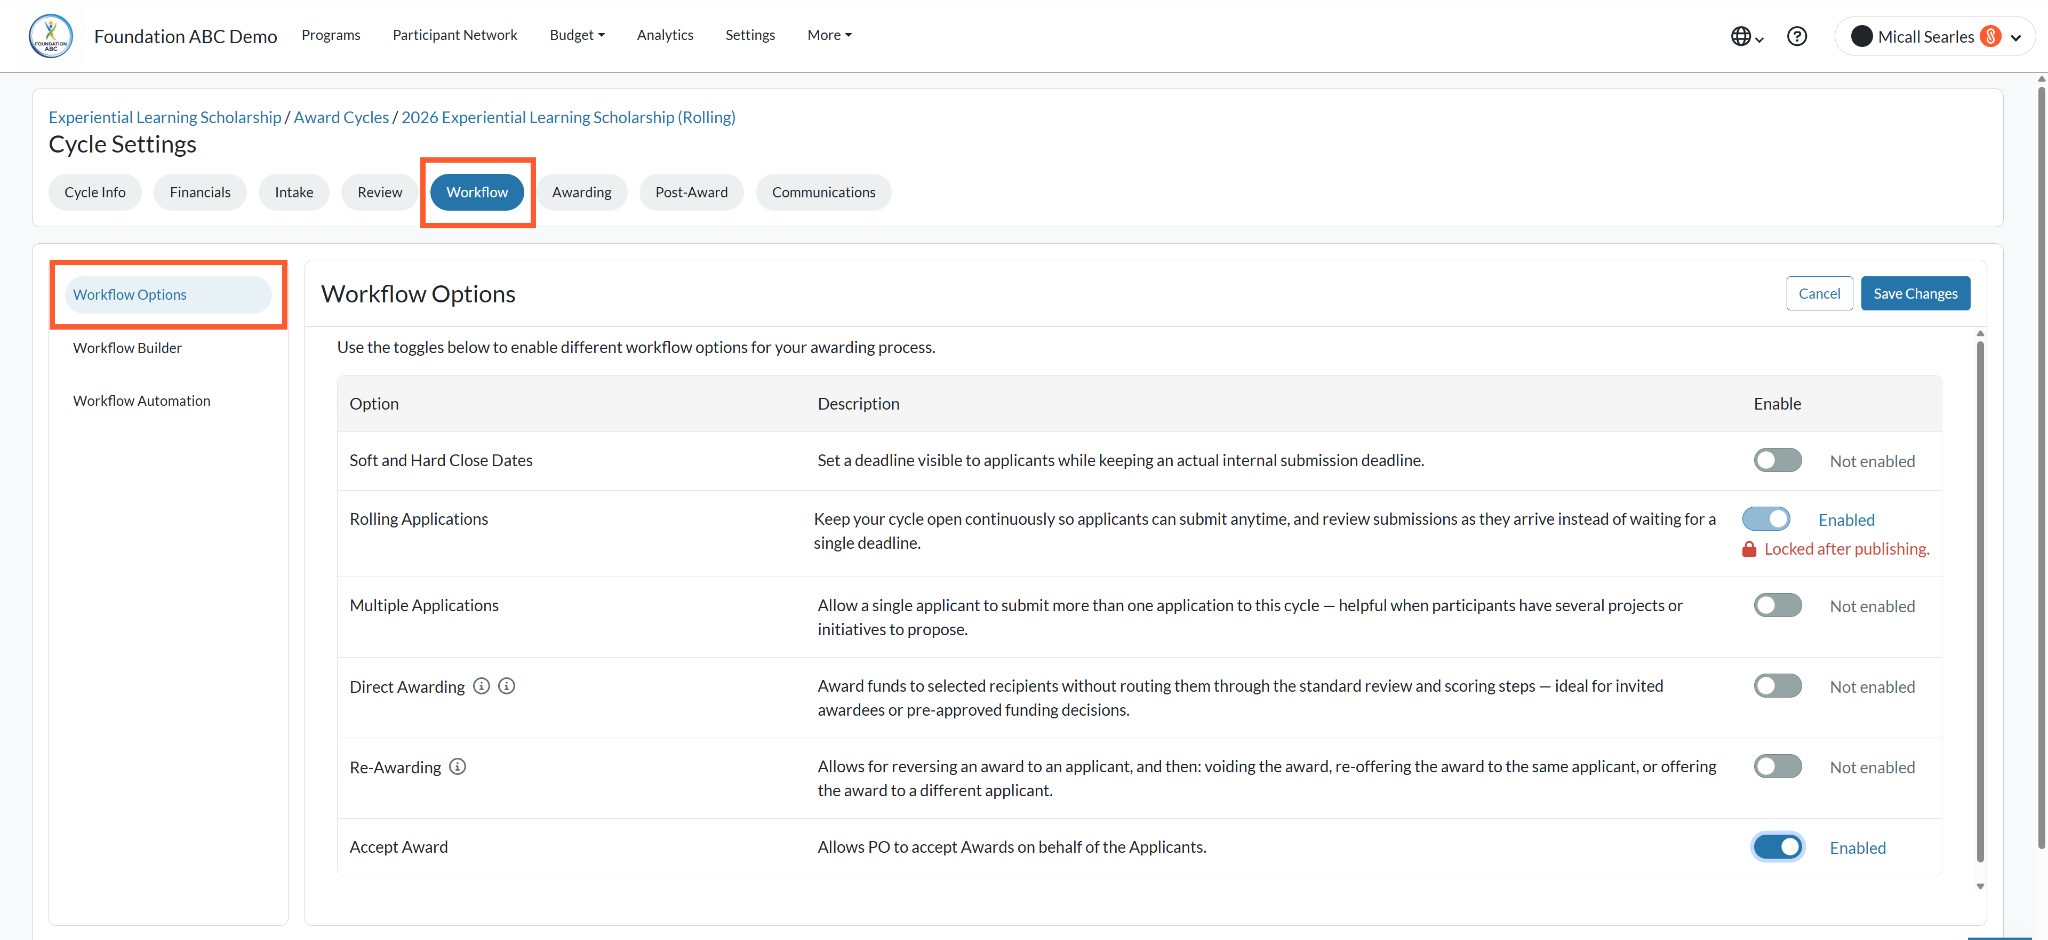Click the Foundation ABC Demo title

coord(186,36)
